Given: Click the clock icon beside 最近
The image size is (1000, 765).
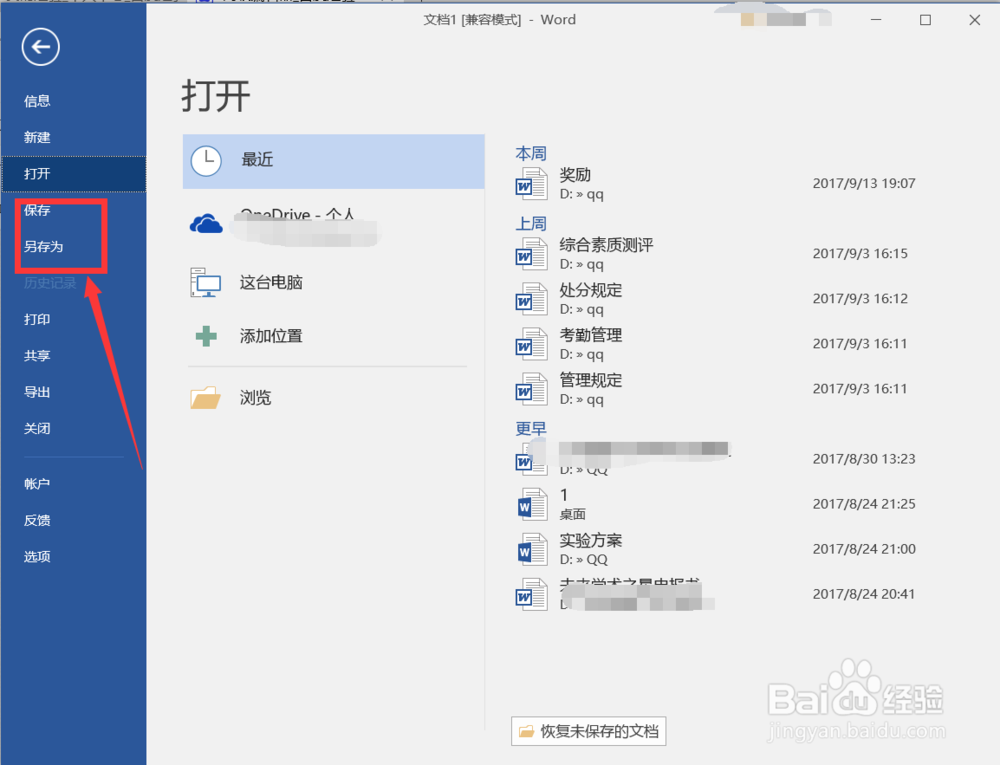Looking at the screenshot, I should click(x=206, y=161).
